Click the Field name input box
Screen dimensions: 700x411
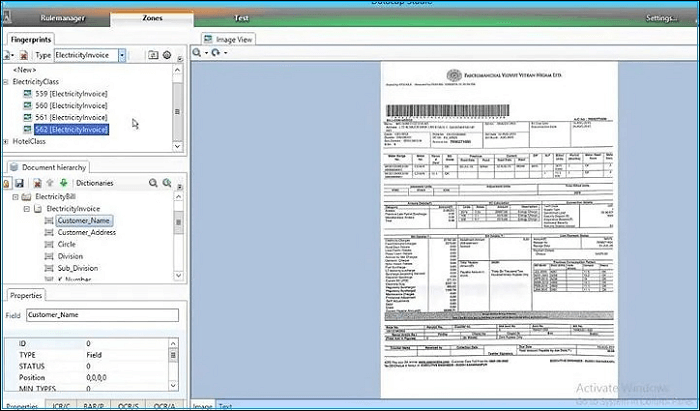[102, 315]
